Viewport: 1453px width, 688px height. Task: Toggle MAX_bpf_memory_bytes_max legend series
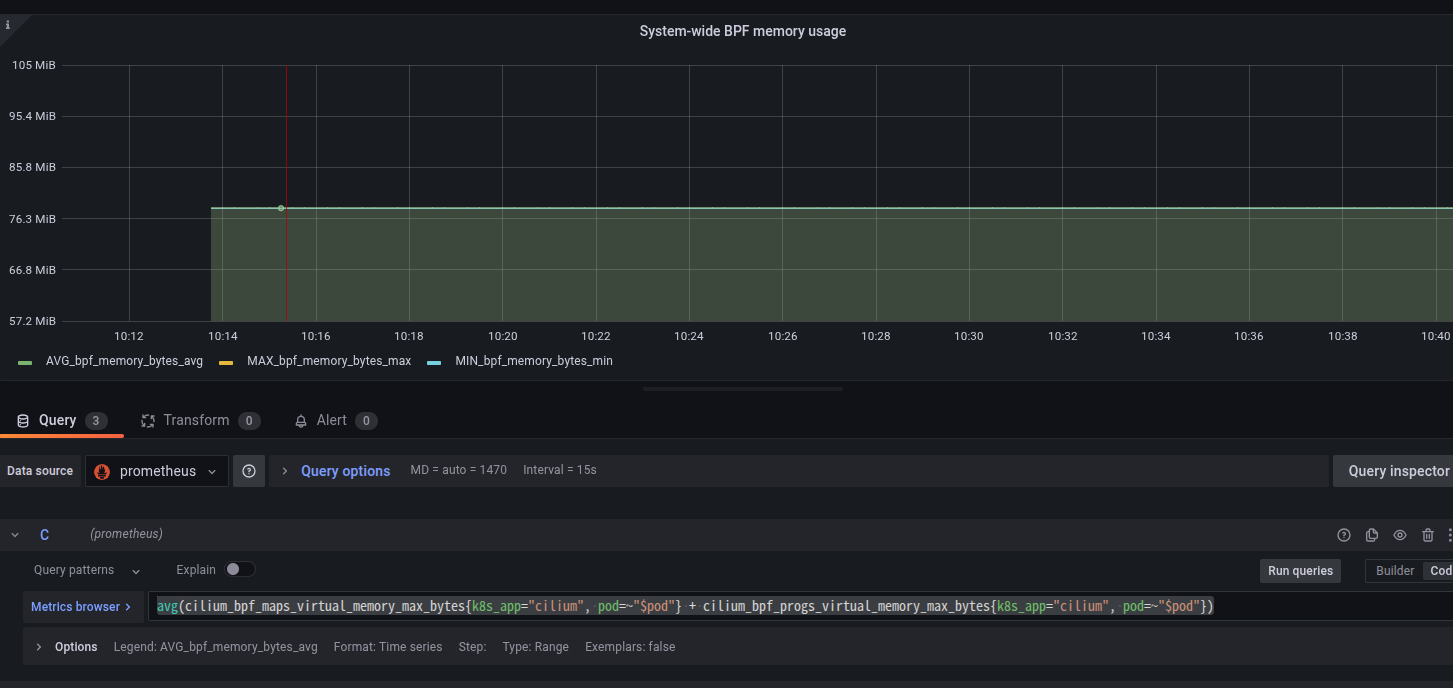point(329,361)
